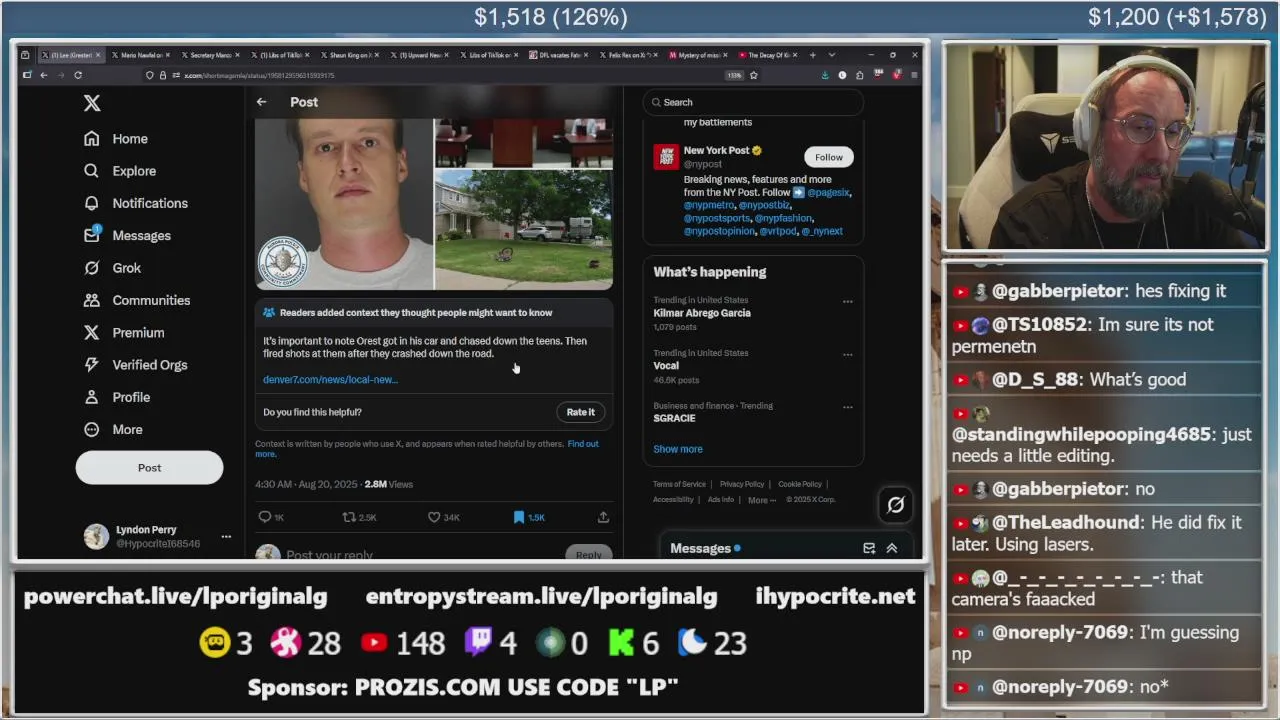
Task: Switch to The Decay Of browser tab
Action: (770, 55)
